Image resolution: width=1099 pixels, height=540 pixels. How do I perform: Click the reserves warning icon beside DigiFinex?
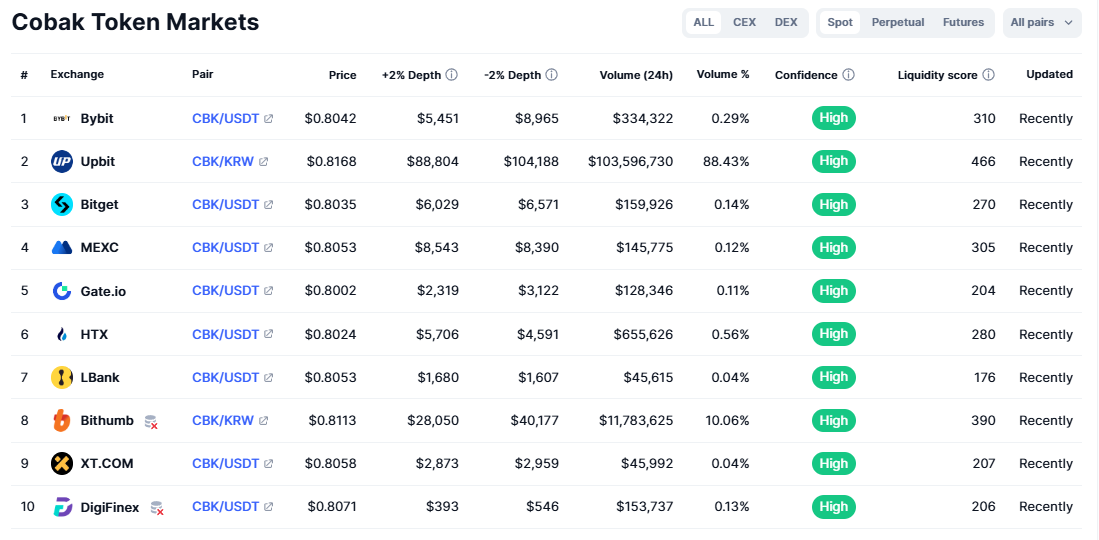pyautogui.click(x=157, y=508)
